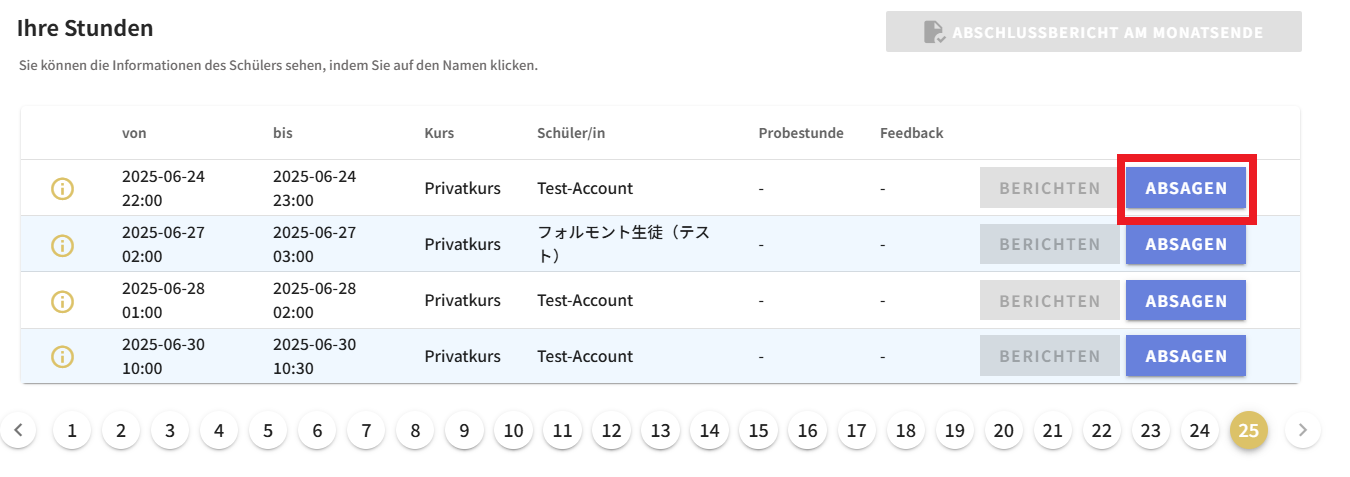Go to page 21

(x=1052, y=431)
